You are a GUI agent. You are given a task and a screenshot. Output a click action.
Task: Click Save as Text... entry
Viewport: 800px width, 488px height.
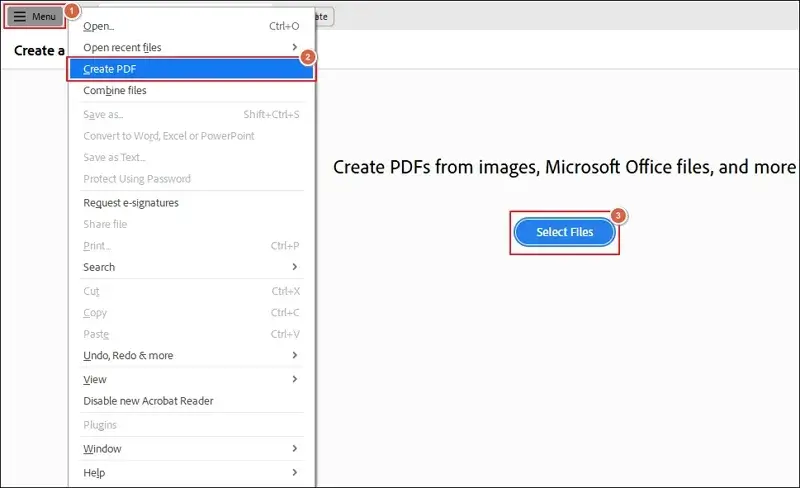click(x=191, y=157)
